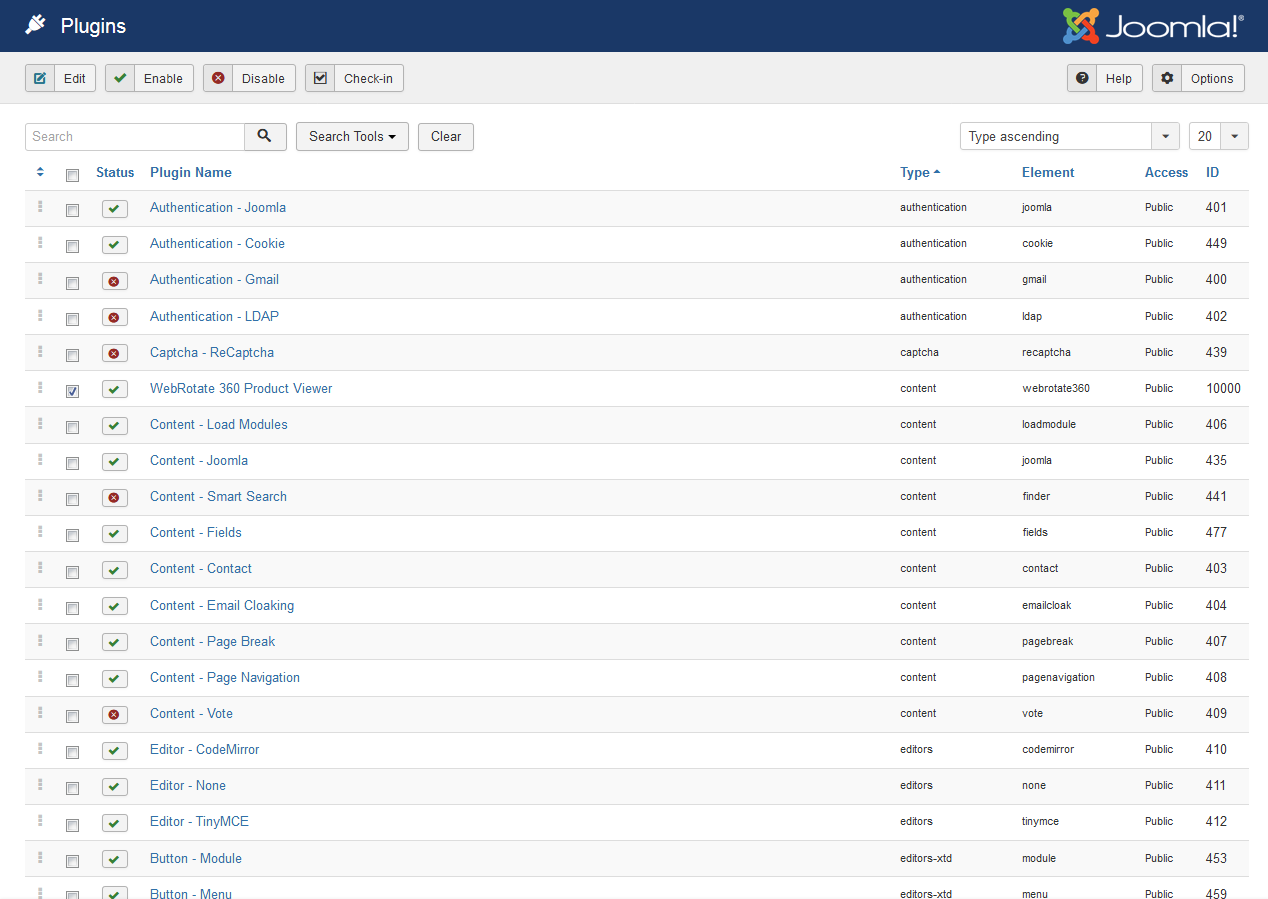Open the Content - Page Navigation link

[x=225, y=677]
